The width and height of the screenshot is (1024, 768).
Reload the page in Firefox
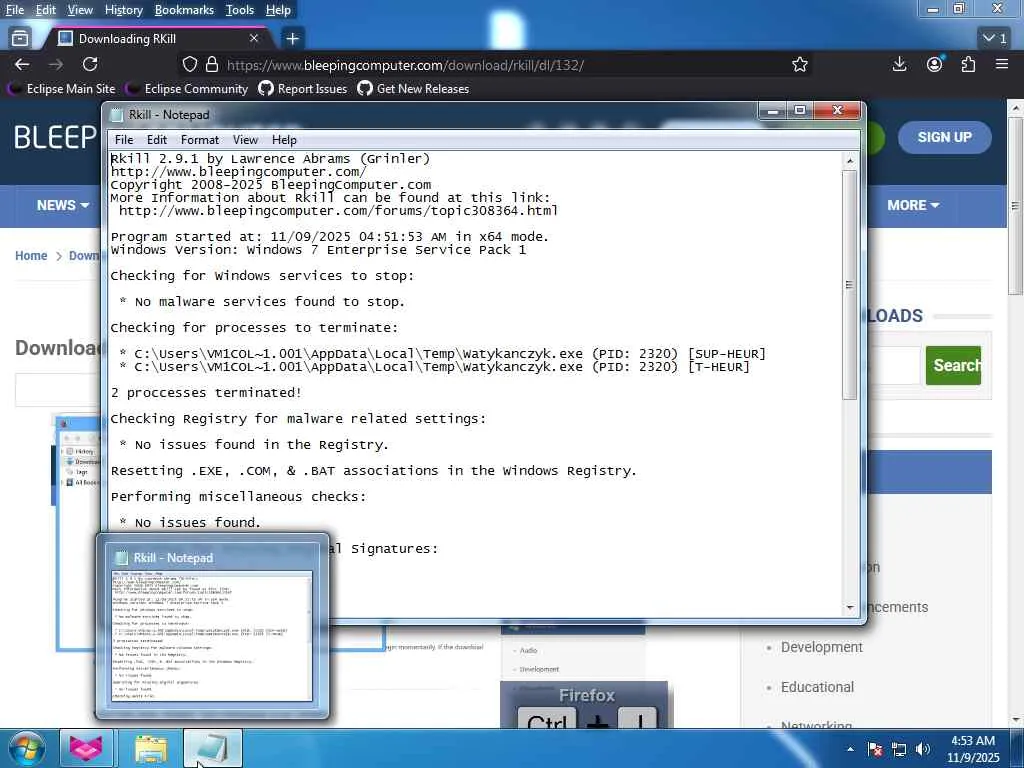click(90, 64)
